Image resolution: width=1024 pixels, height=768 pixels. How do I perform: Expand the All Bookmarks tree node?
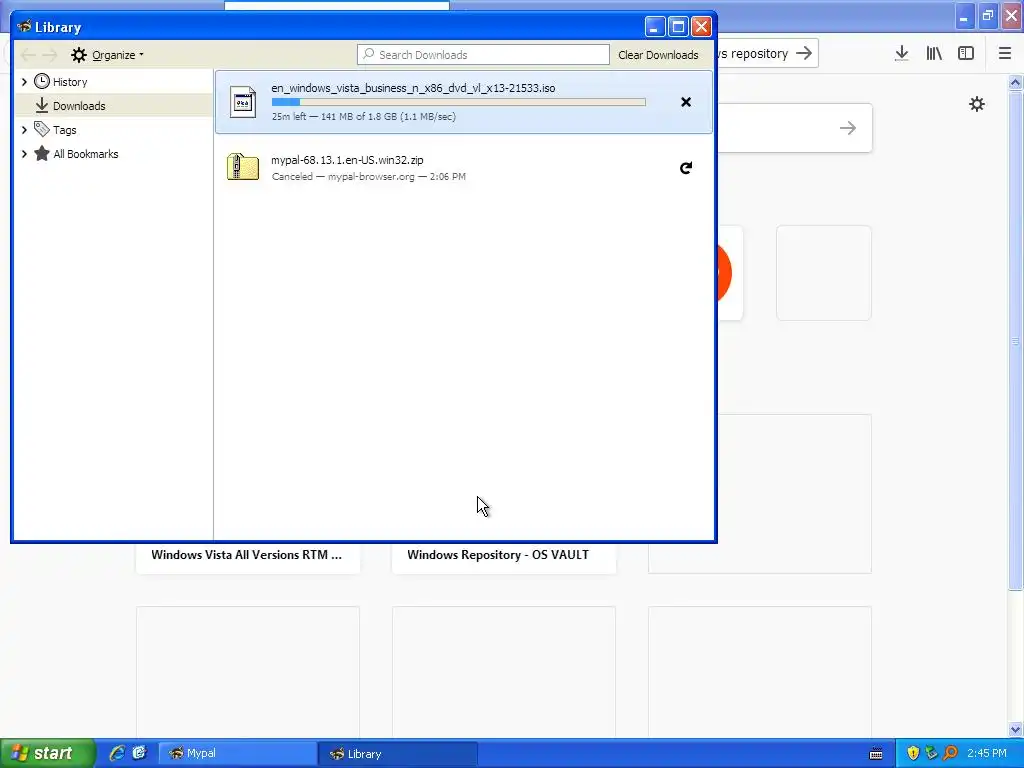pos(24,154)
